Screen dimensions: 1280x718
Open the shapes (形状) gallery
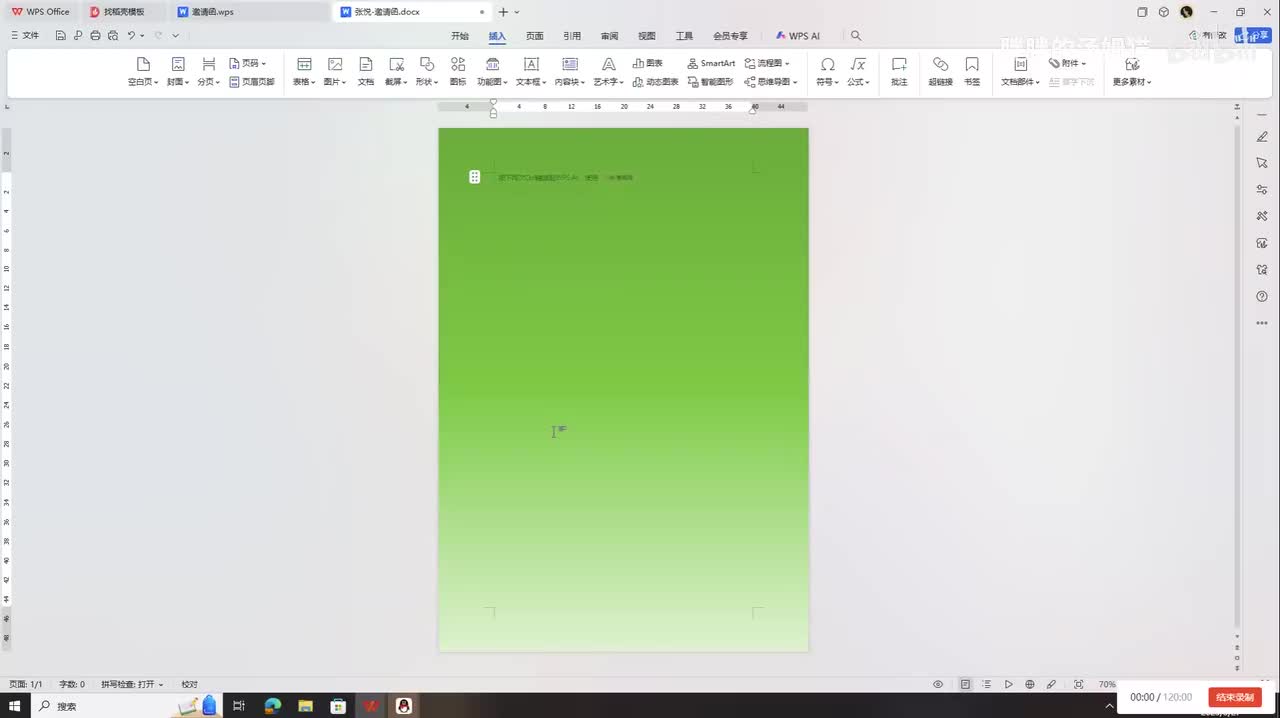[427, 72]
